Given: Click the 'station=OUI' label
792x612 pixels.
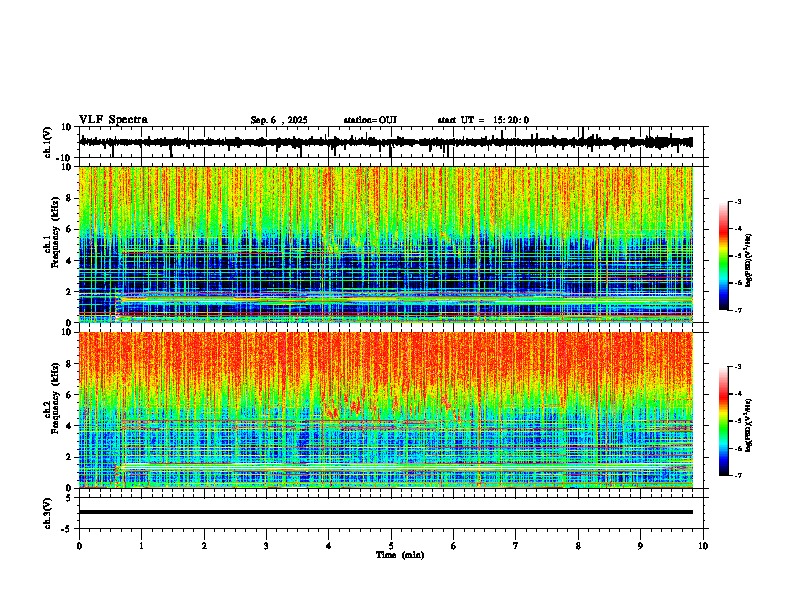Looking at the screenshot, I should (x=370, y=120).
